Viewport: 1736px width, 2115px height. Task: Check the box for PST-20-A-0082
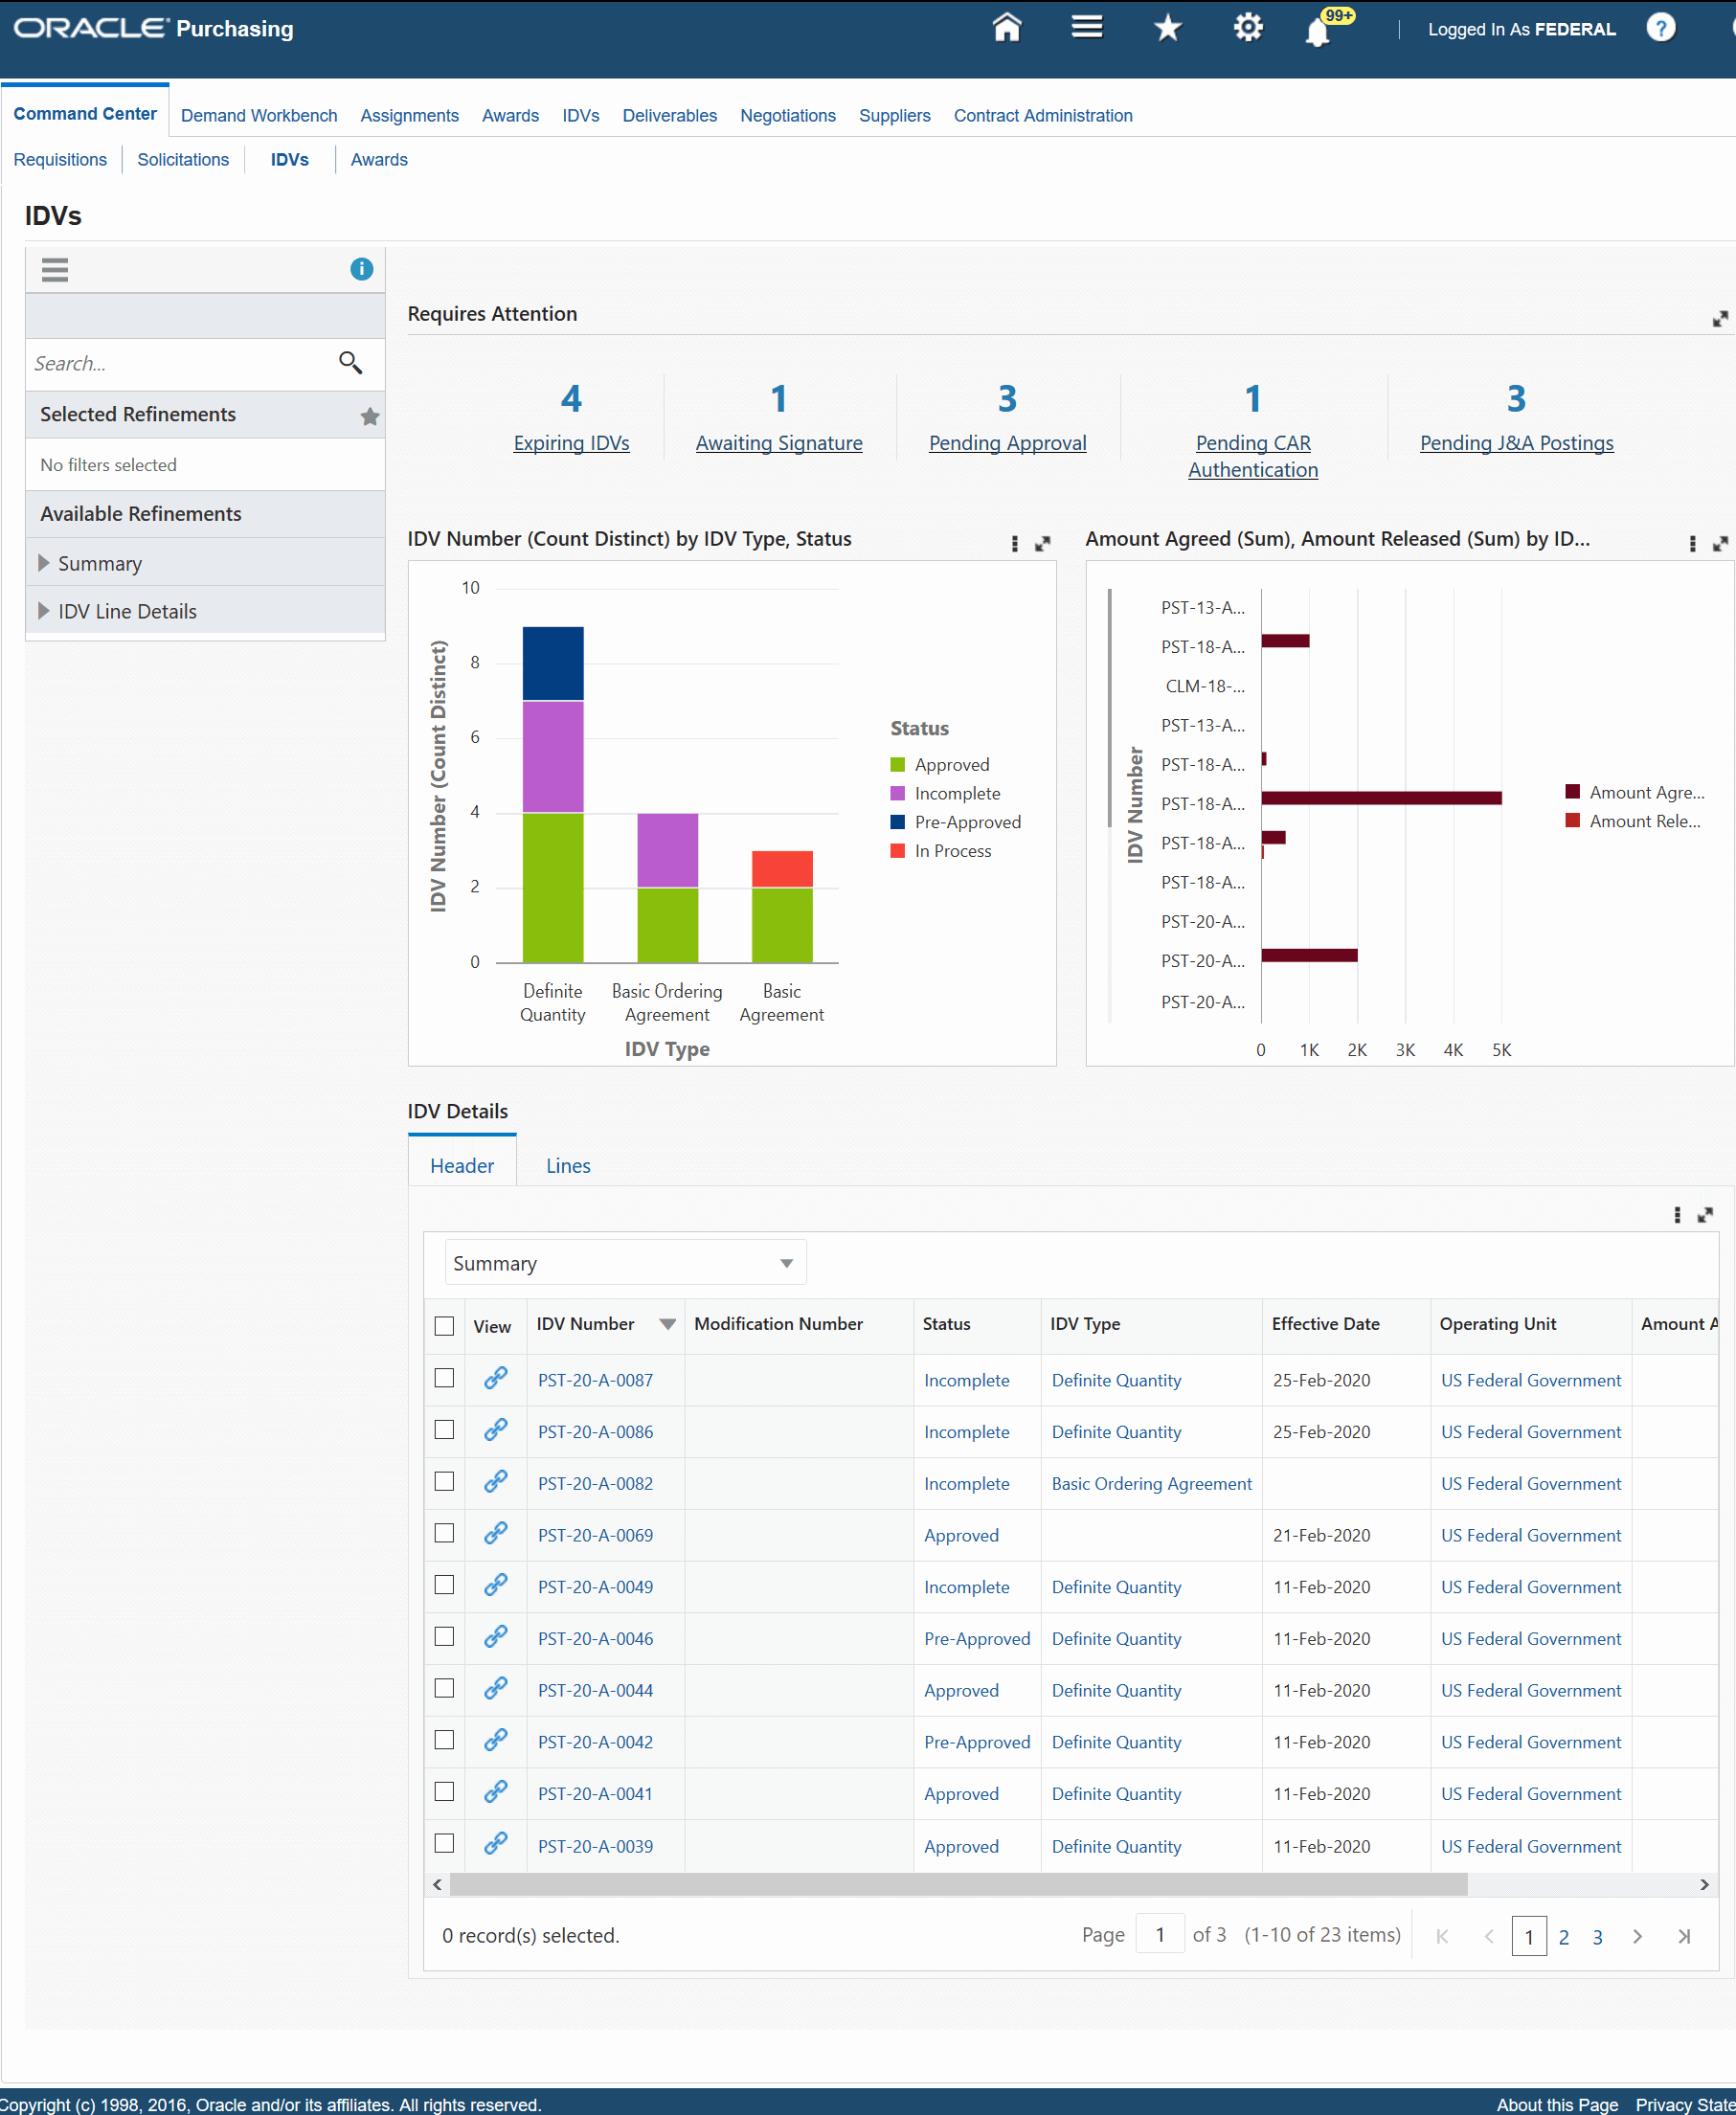click(444, 1481)
